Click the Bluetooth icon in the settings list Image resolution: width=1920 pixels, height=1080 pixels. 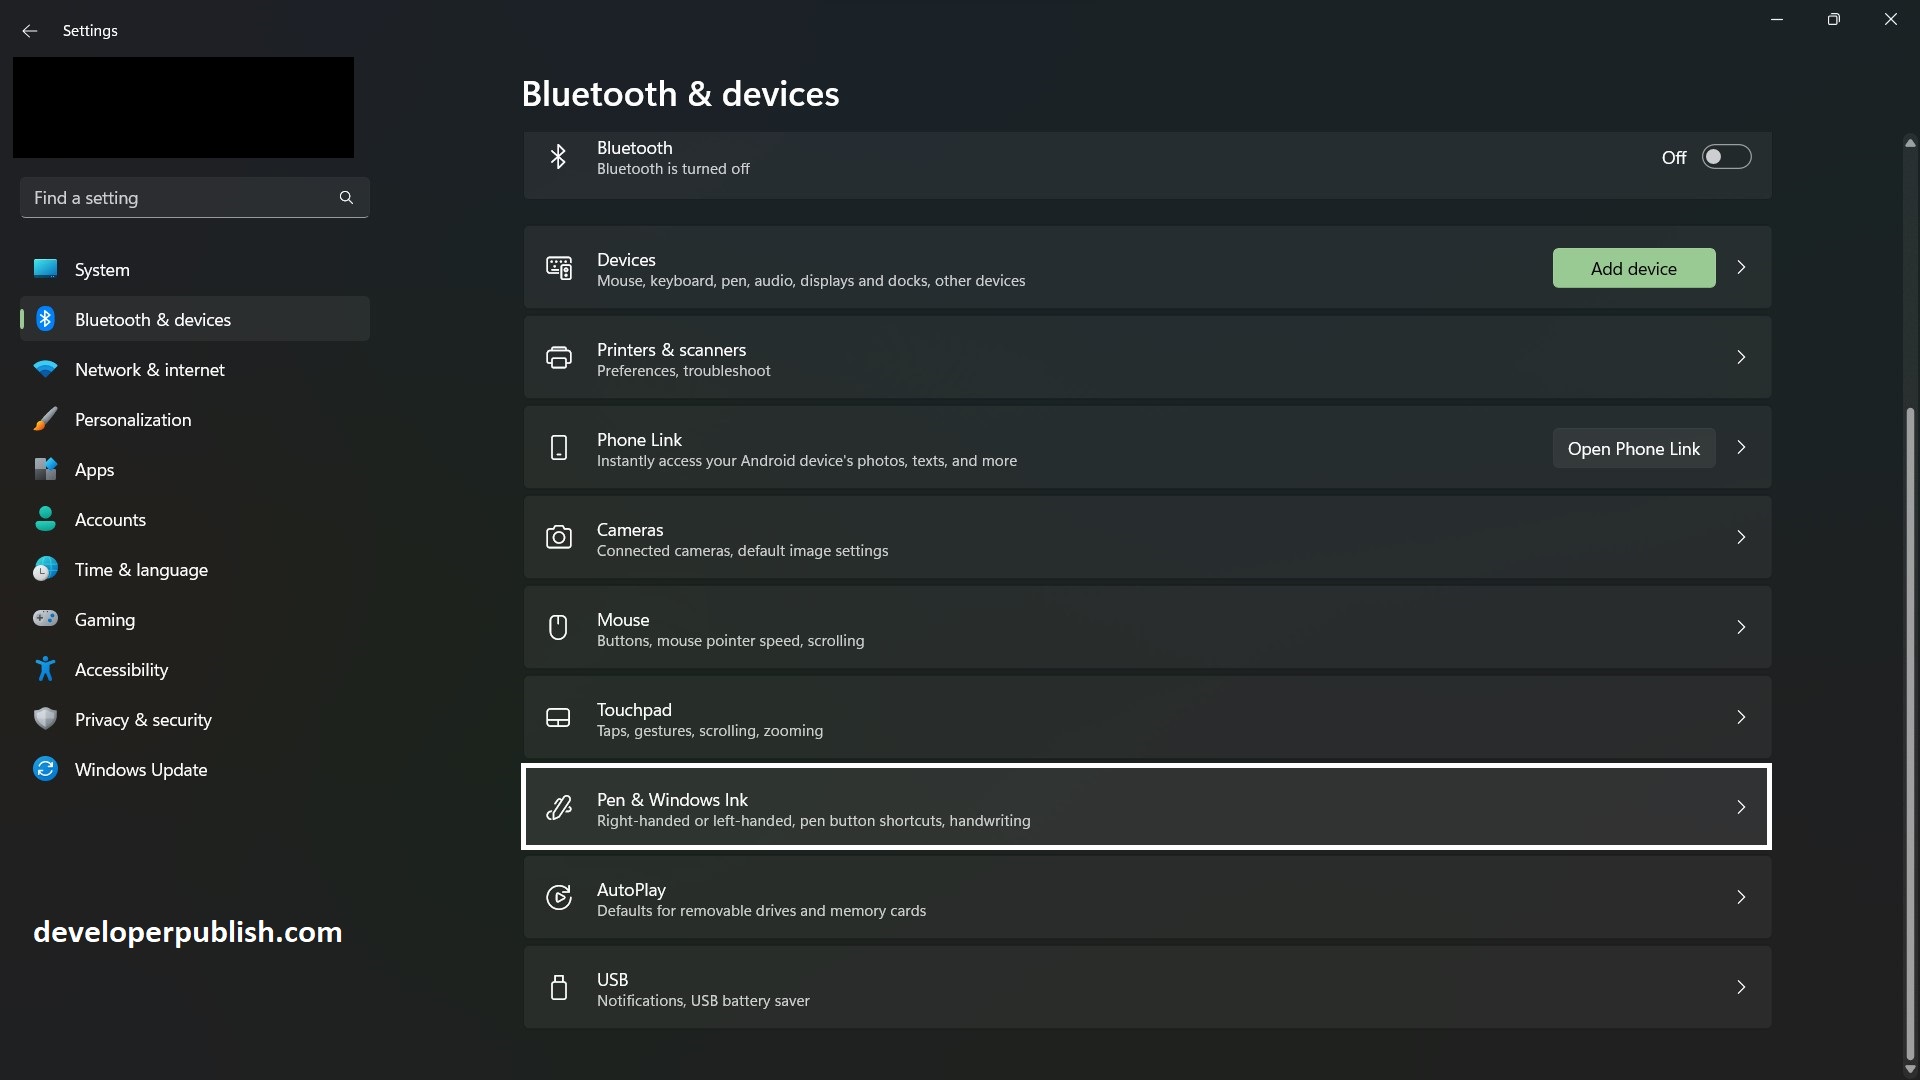pos(558,157)
